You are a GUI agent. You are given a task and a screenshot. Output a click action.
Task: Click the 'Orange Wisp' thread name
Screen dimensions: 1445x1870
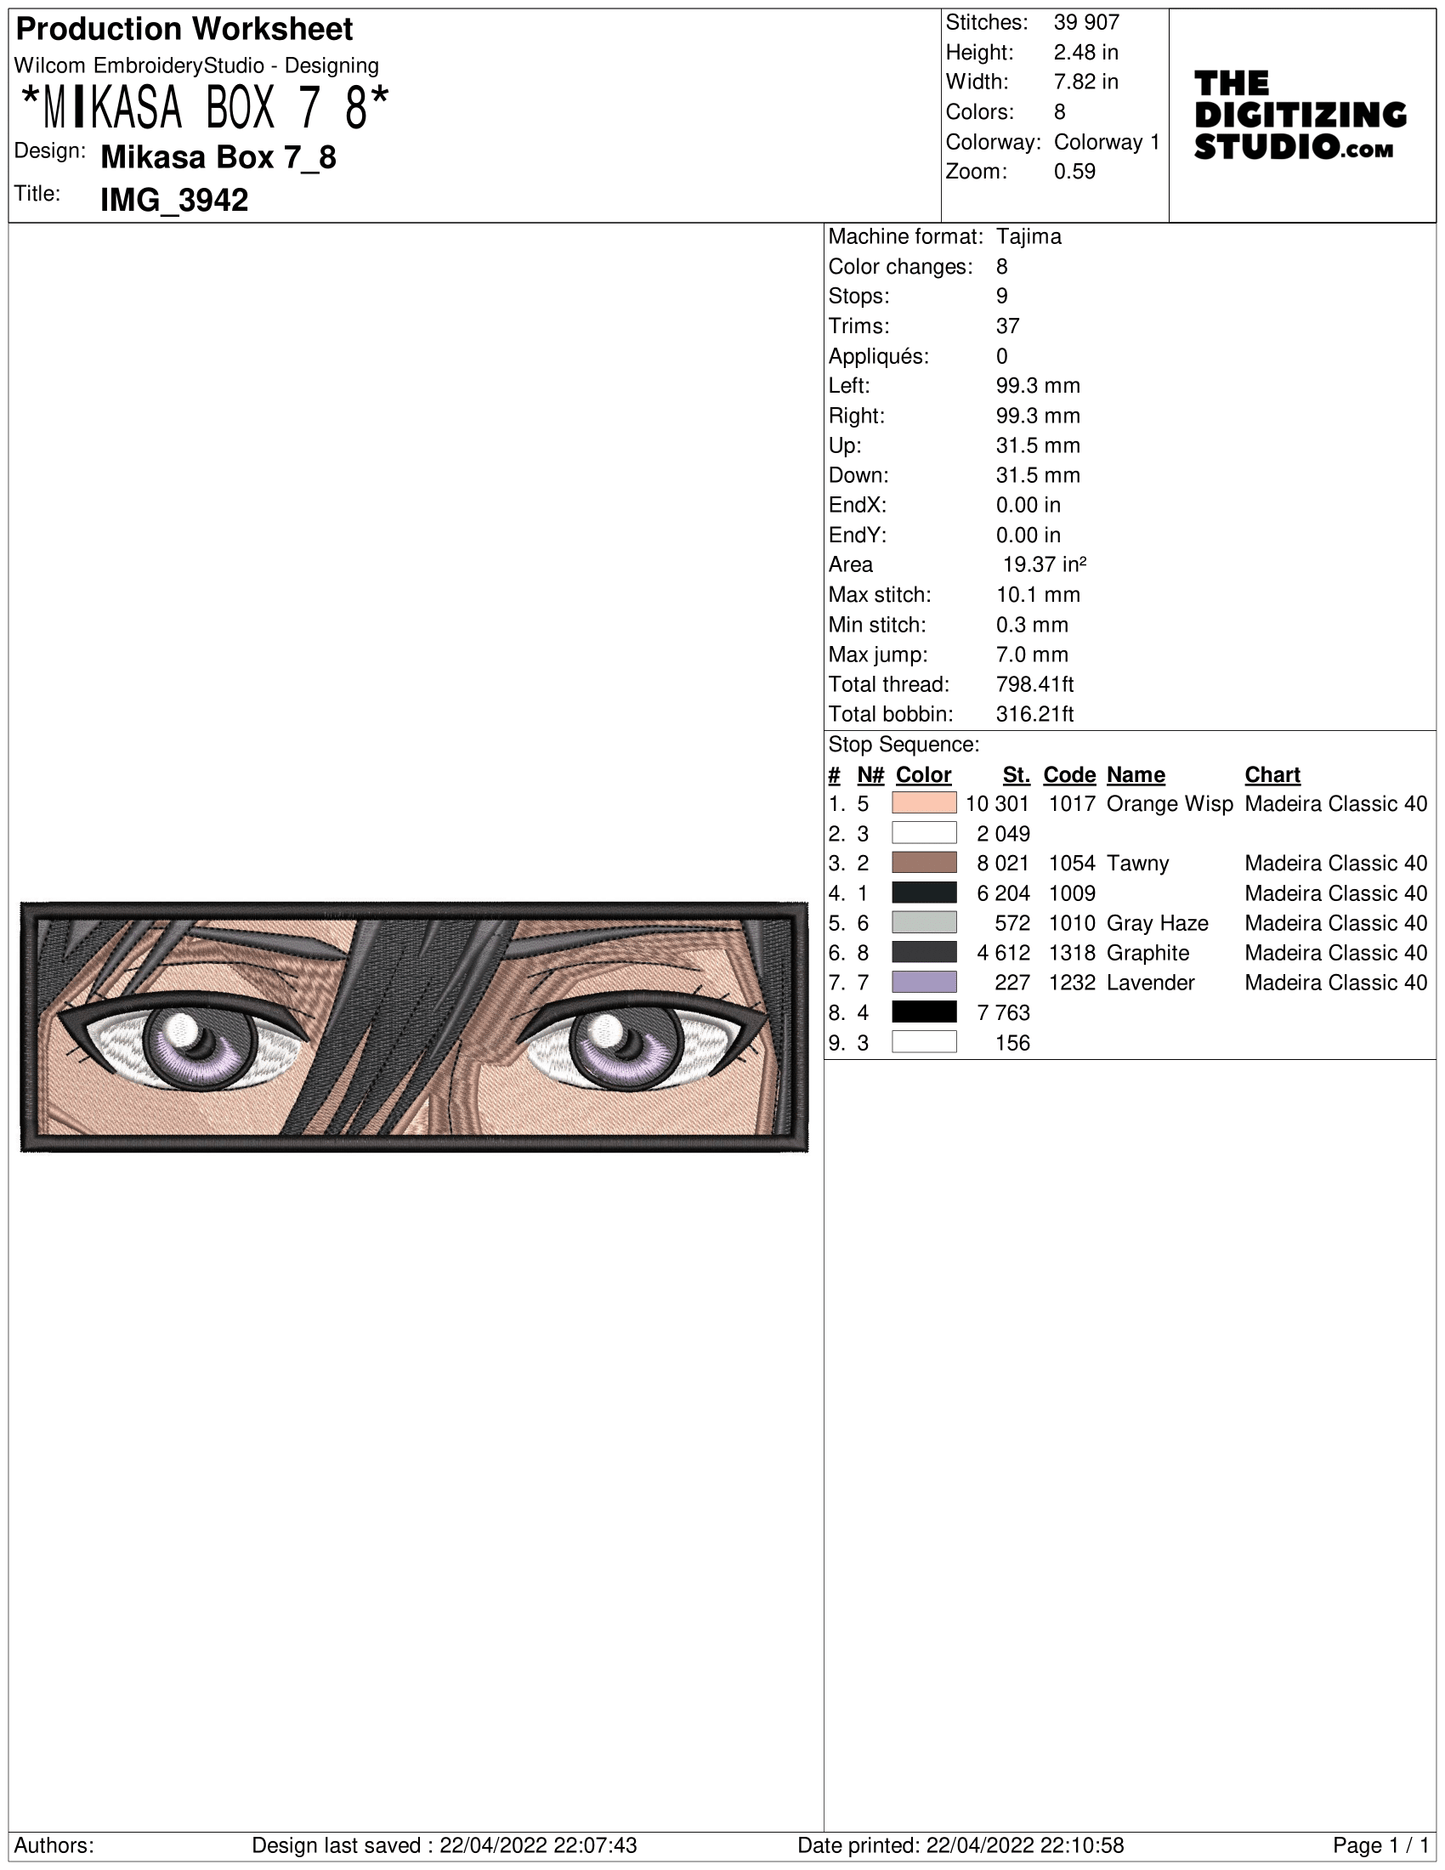(x=1170, y=804)
